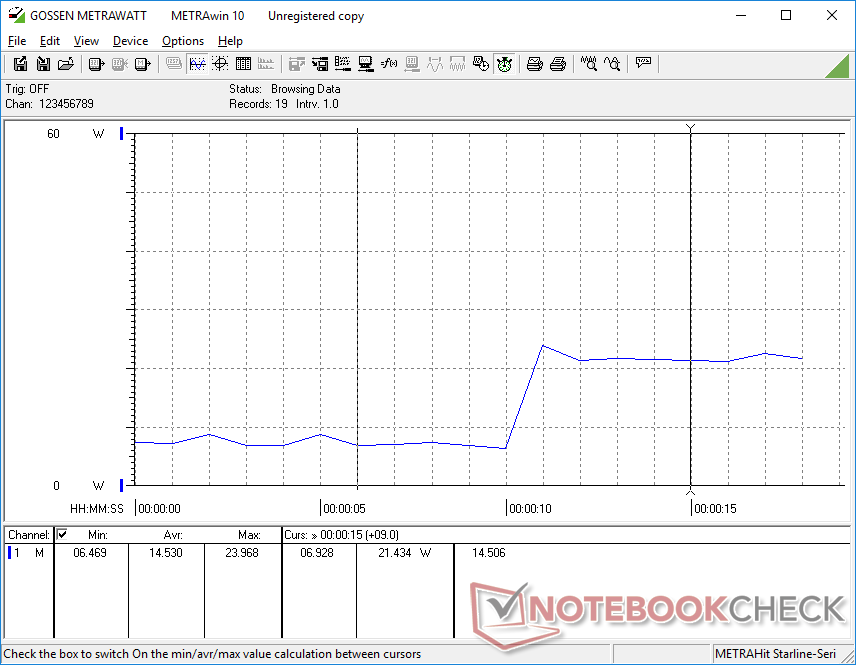Click the save-with-up-arrow toolbar icon
Screen dimensions: 856x665
(20, 64)
